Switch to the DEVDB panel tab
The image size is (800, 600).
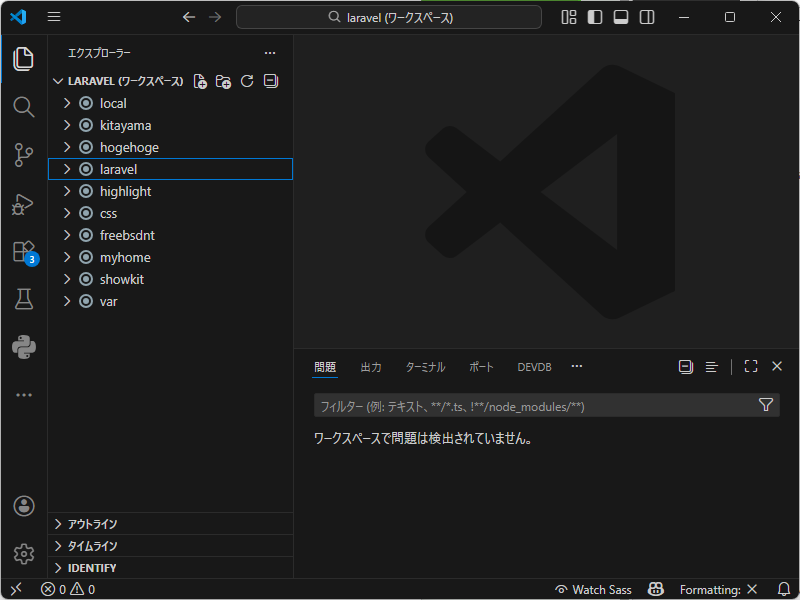tap(534, 367)
